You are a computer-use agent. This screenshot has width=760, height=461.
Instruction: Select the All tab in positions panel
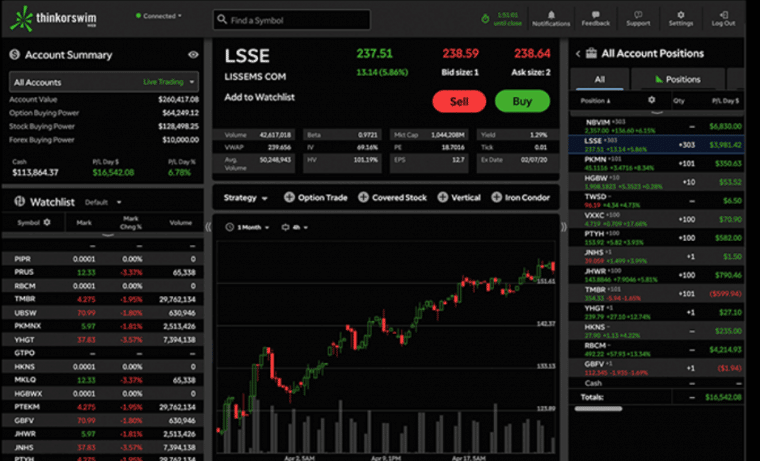tap(599, 79)
